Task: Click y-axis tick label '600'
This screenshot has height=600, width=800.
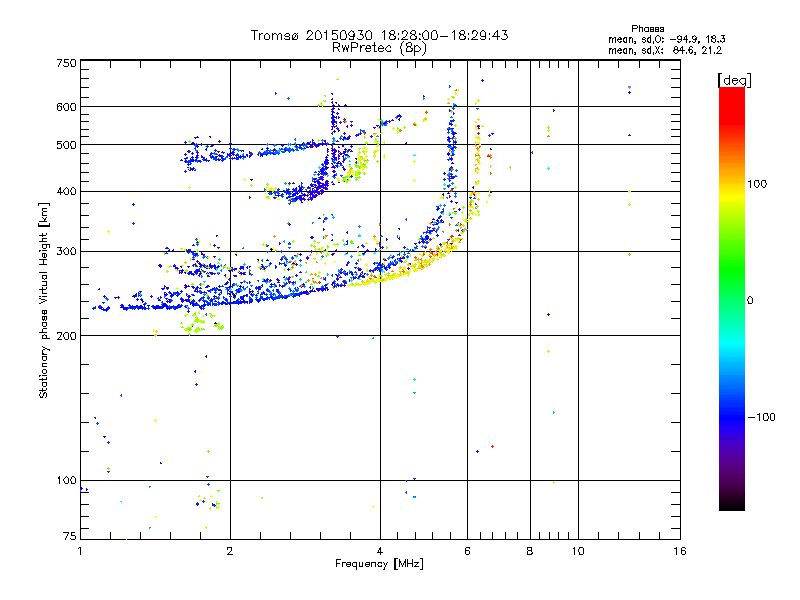Action: tap(66, 107)
